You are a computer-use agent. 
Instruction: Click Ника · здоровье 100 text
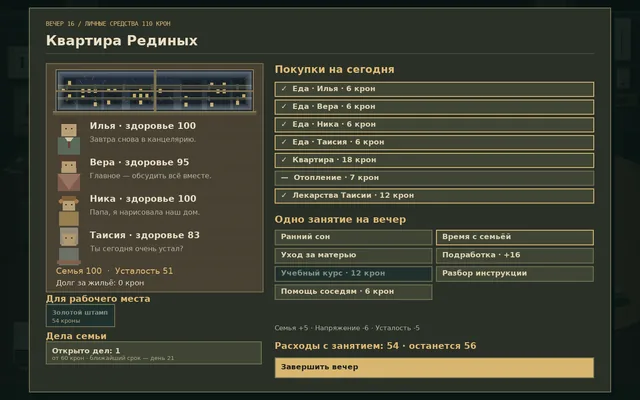click(x=143, y=199)
